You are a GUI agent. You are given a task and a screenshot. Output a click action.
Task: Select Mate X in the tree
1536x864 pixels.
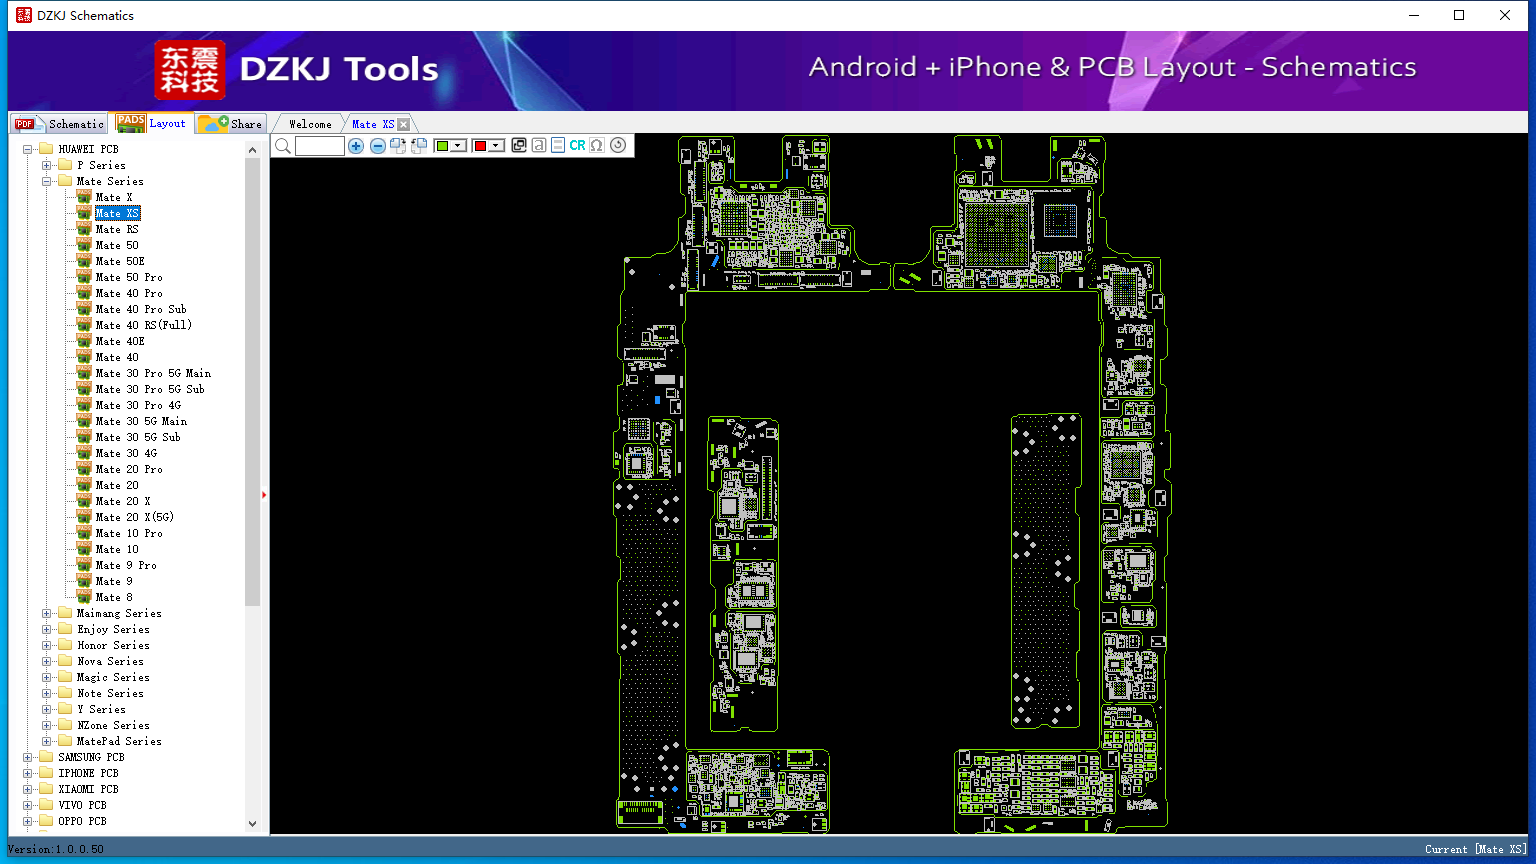click(x=114, y=197)
